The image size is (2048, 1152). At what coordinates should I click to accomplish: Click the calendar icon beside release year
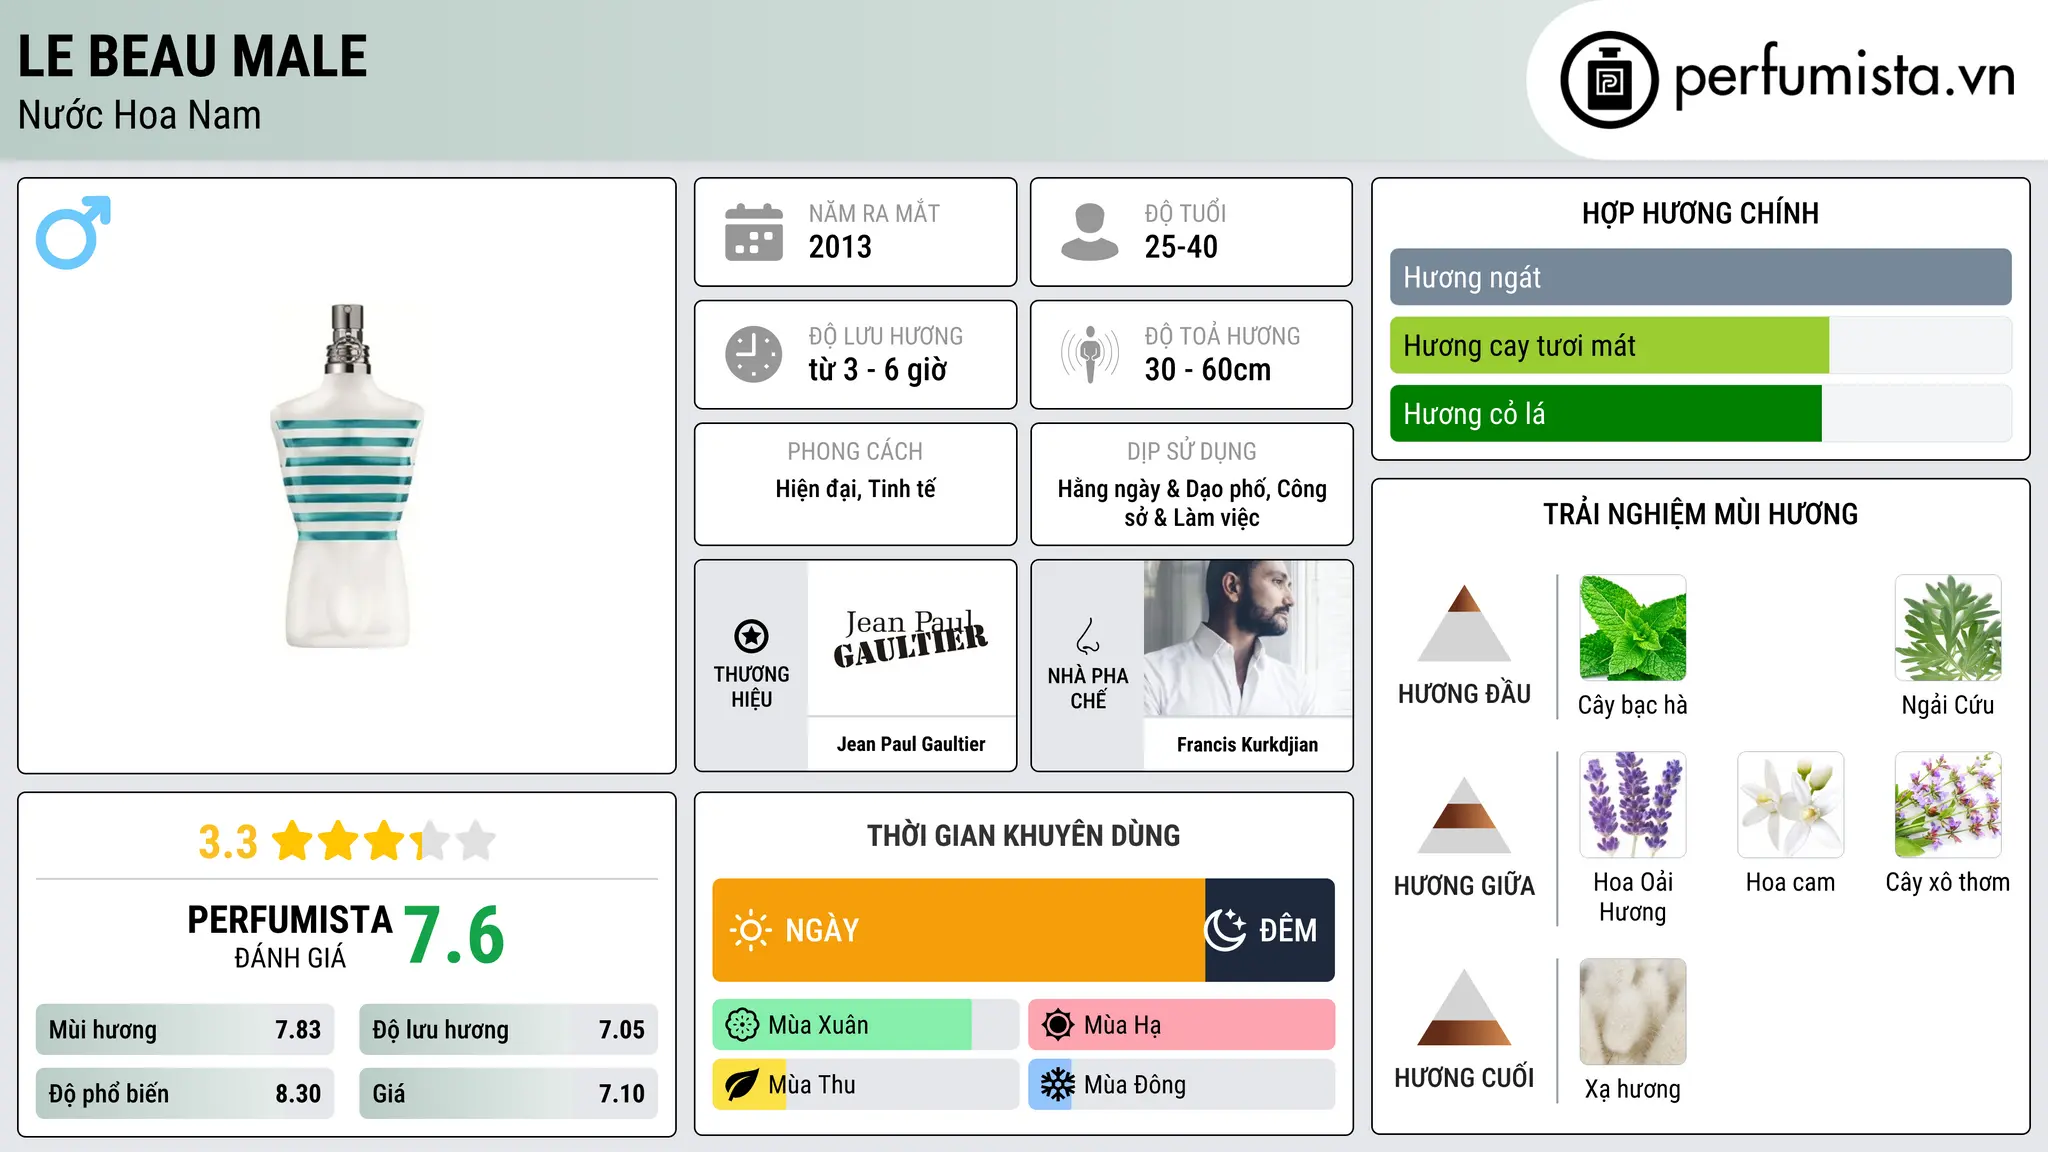pyautogui.click(x=754, y=232)
